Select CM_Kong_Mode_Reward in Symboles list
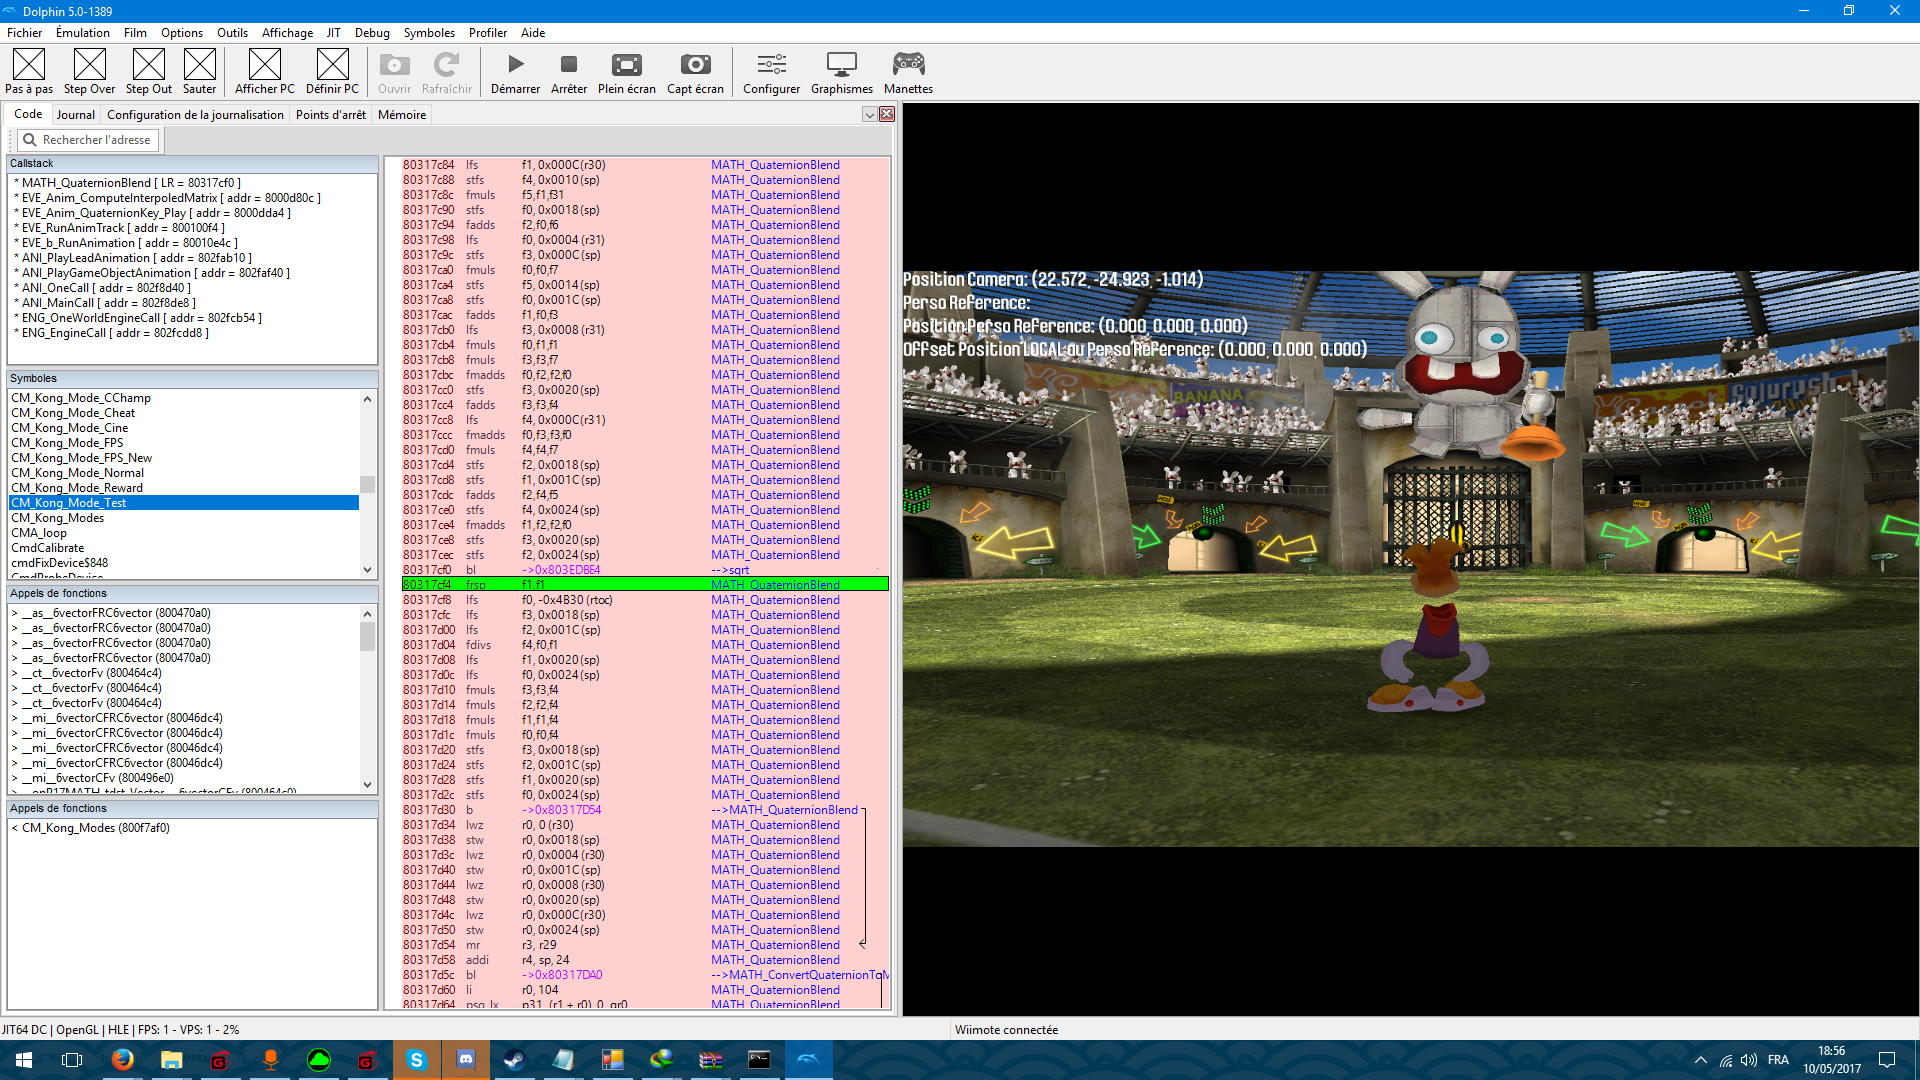1920x1080 pixels. pos(77,488)
